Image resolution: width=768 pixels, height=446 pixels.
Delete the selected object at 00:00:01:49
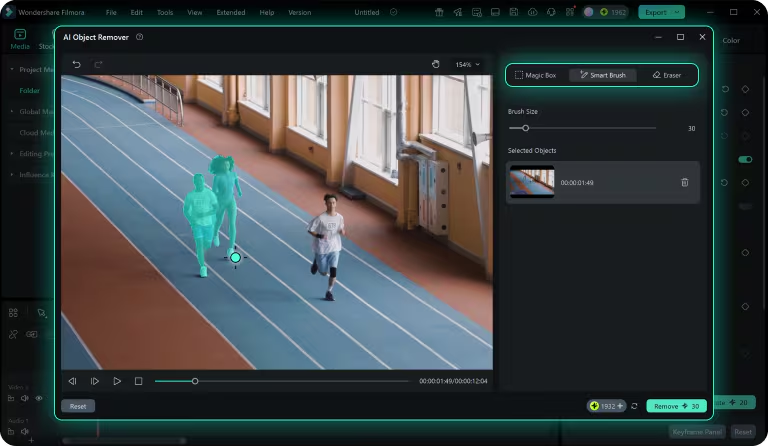point(684,182)
